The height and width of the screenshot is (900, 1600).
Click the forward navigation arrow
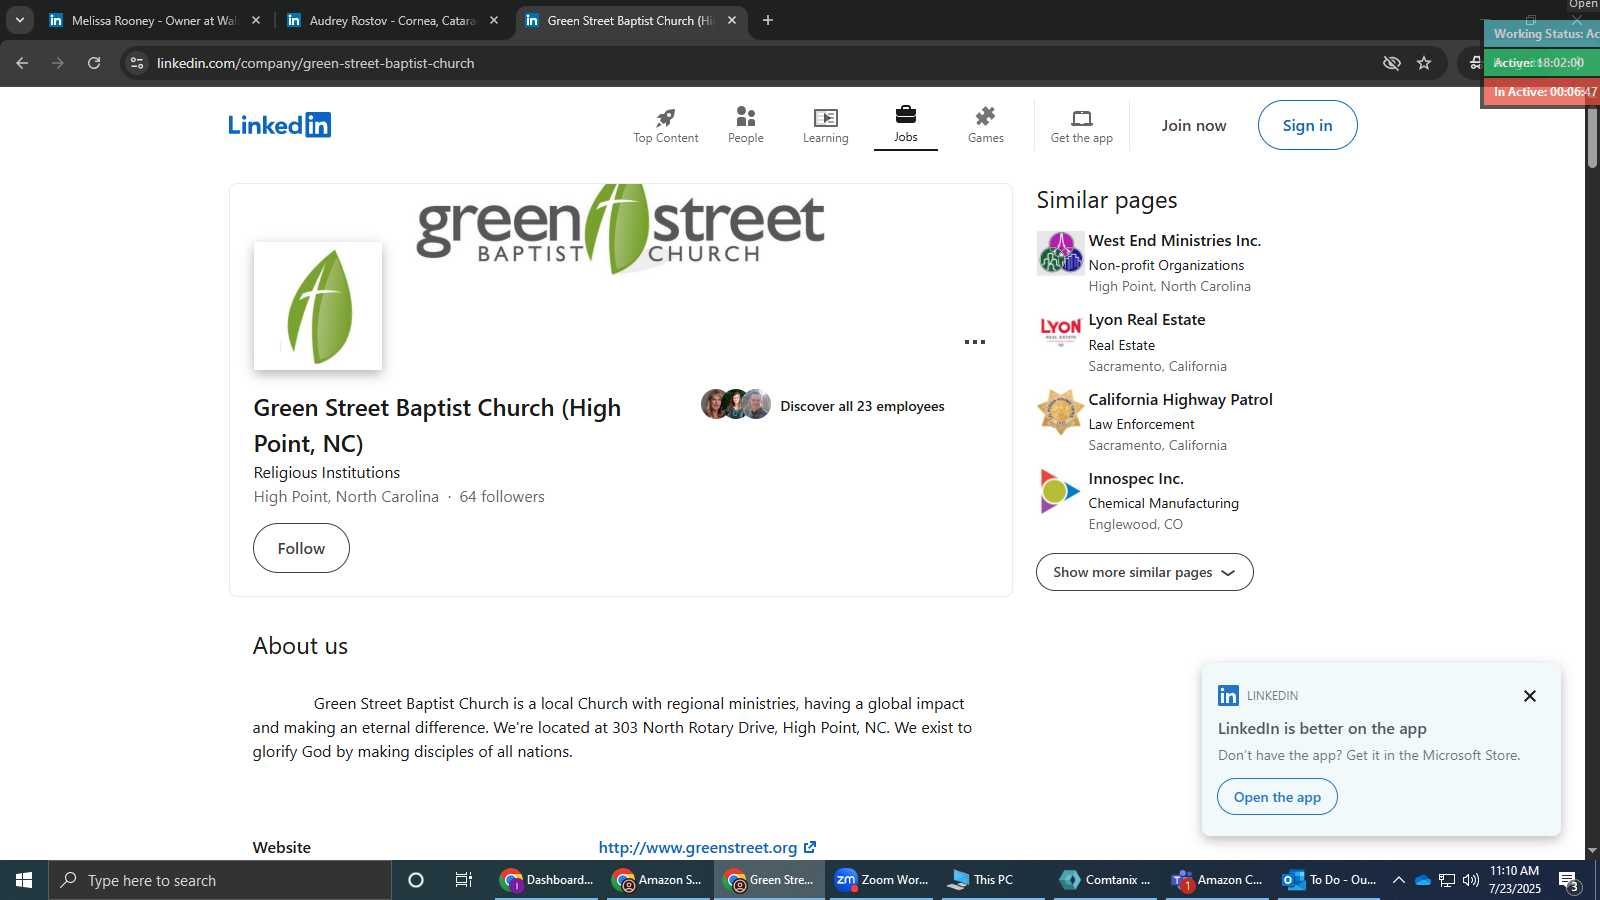pos(58,63)
